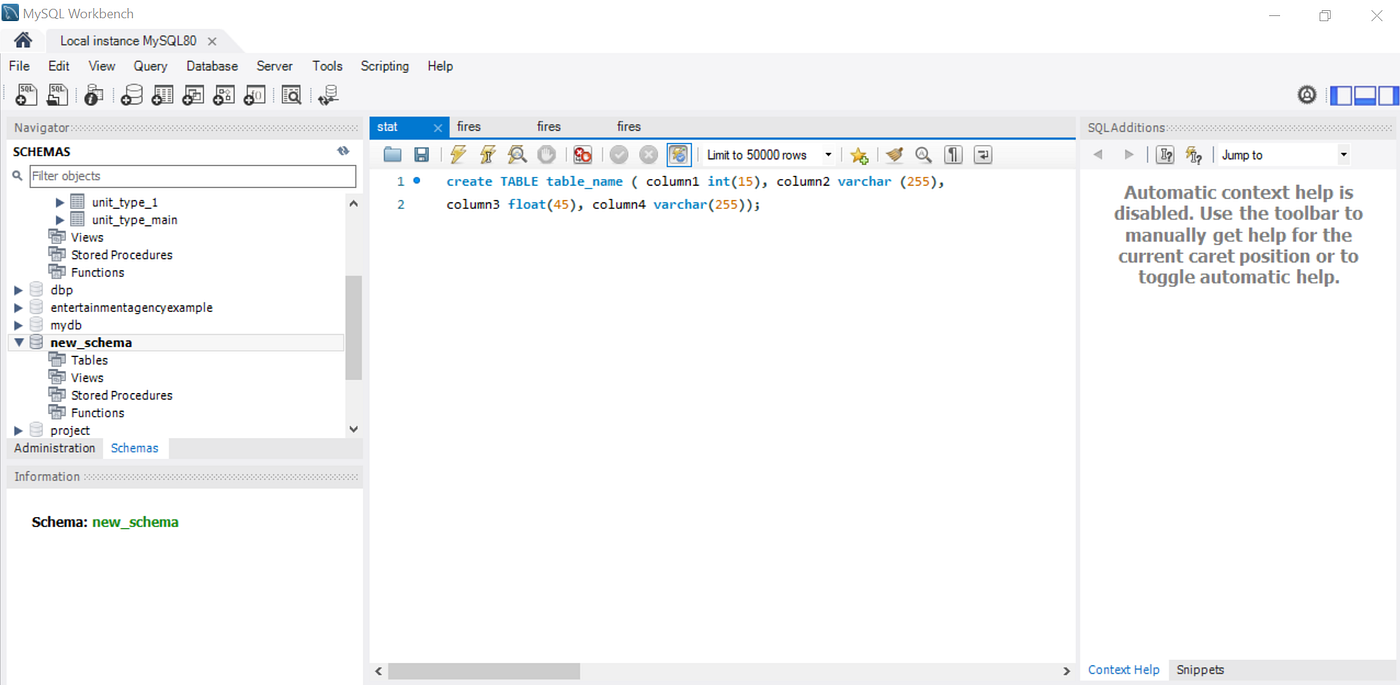This screenshot has width=1400, height=685.
Task: Expand the mydb schema
Action: tap(18, 325)
